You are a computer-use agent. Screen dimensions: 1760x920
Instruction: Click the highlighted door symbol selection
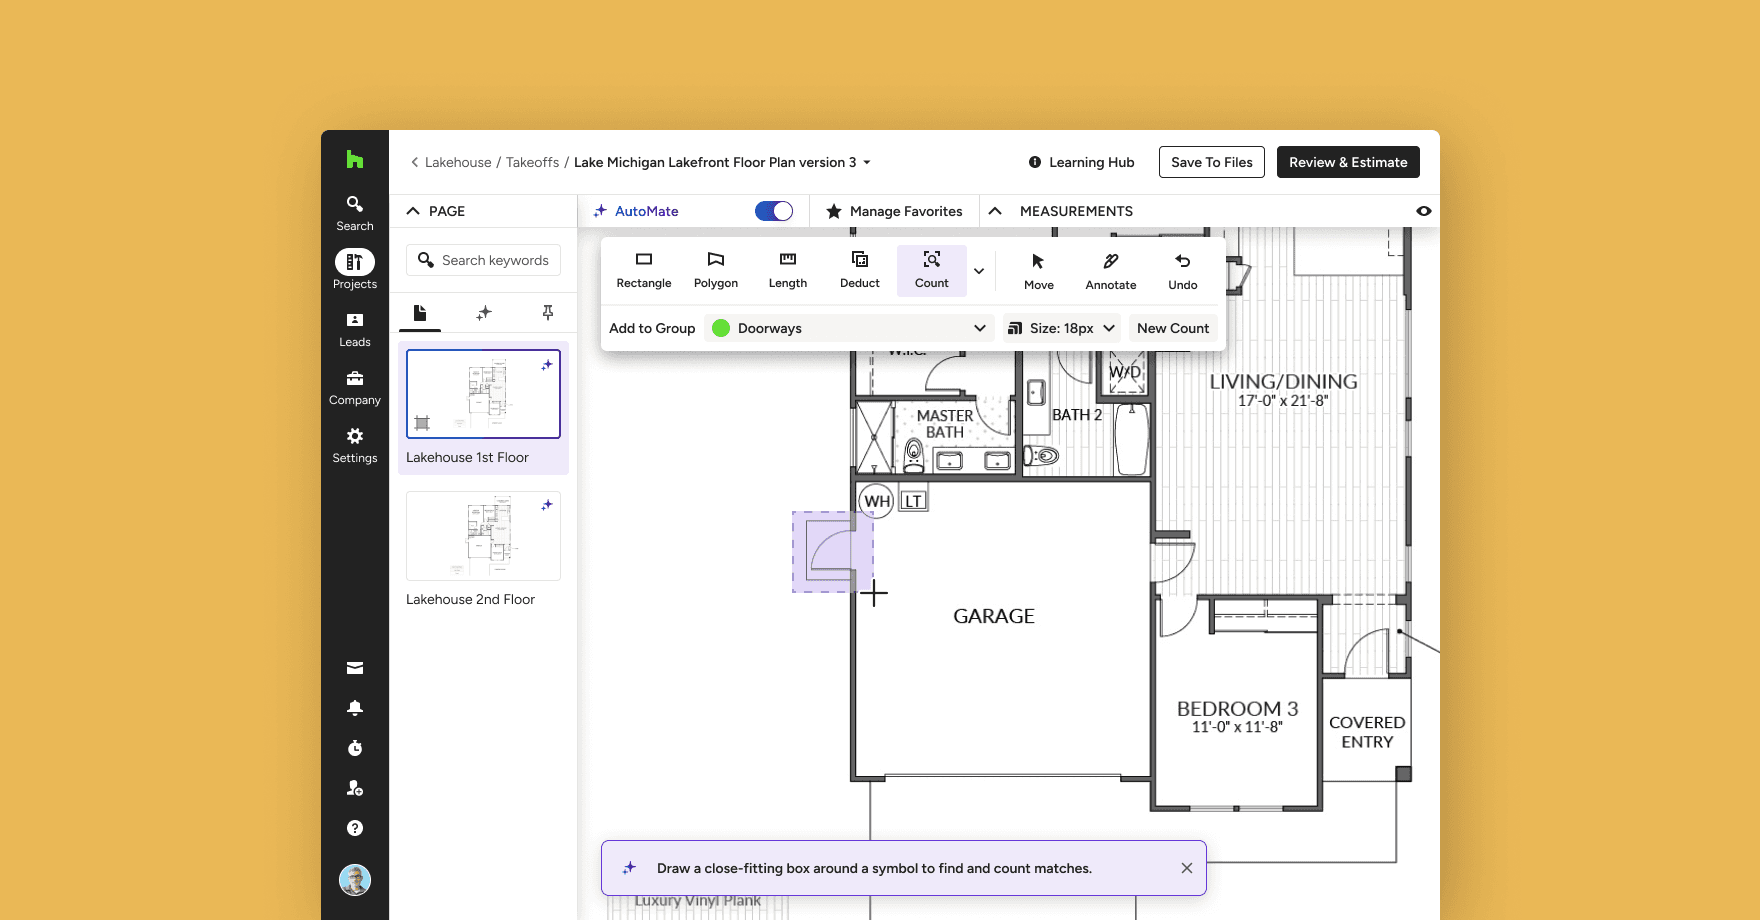tap(832, 551)
